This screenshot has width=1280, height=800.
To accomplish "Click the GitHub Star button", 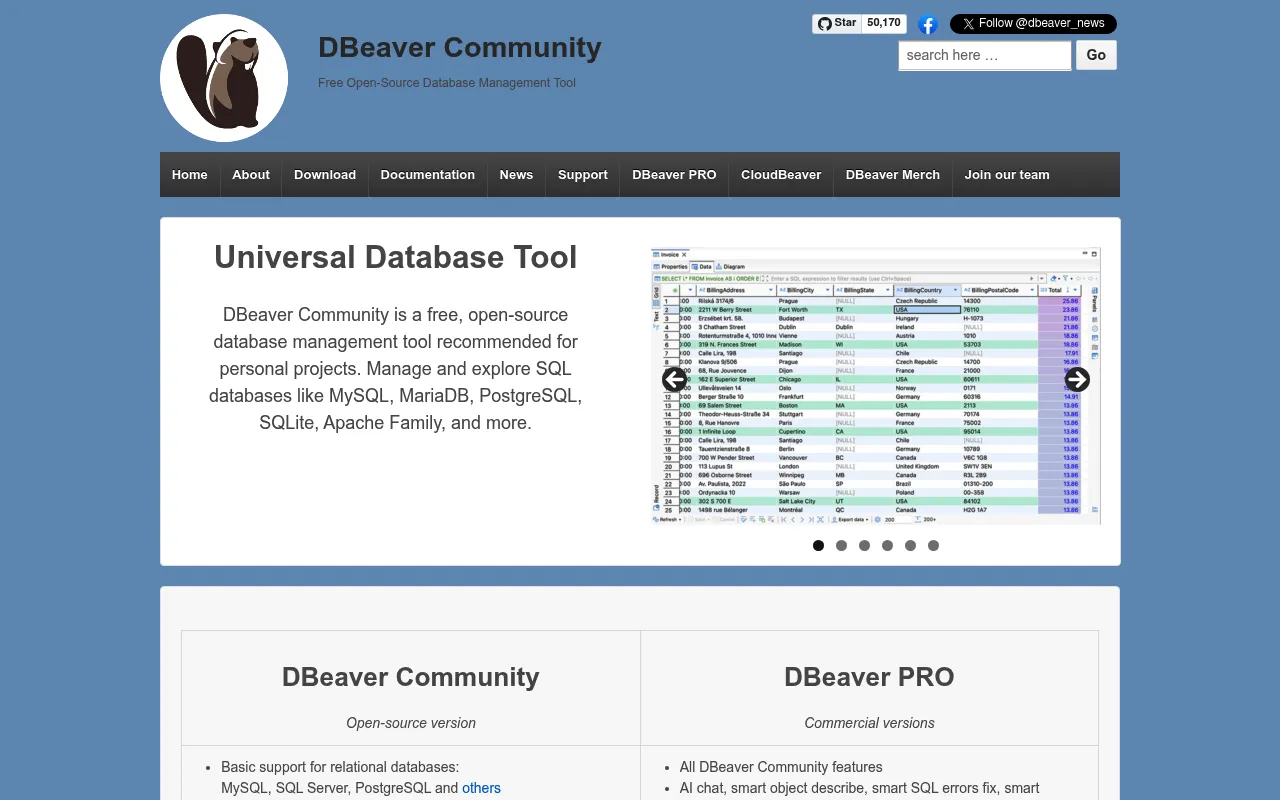I will coord(837,23).
